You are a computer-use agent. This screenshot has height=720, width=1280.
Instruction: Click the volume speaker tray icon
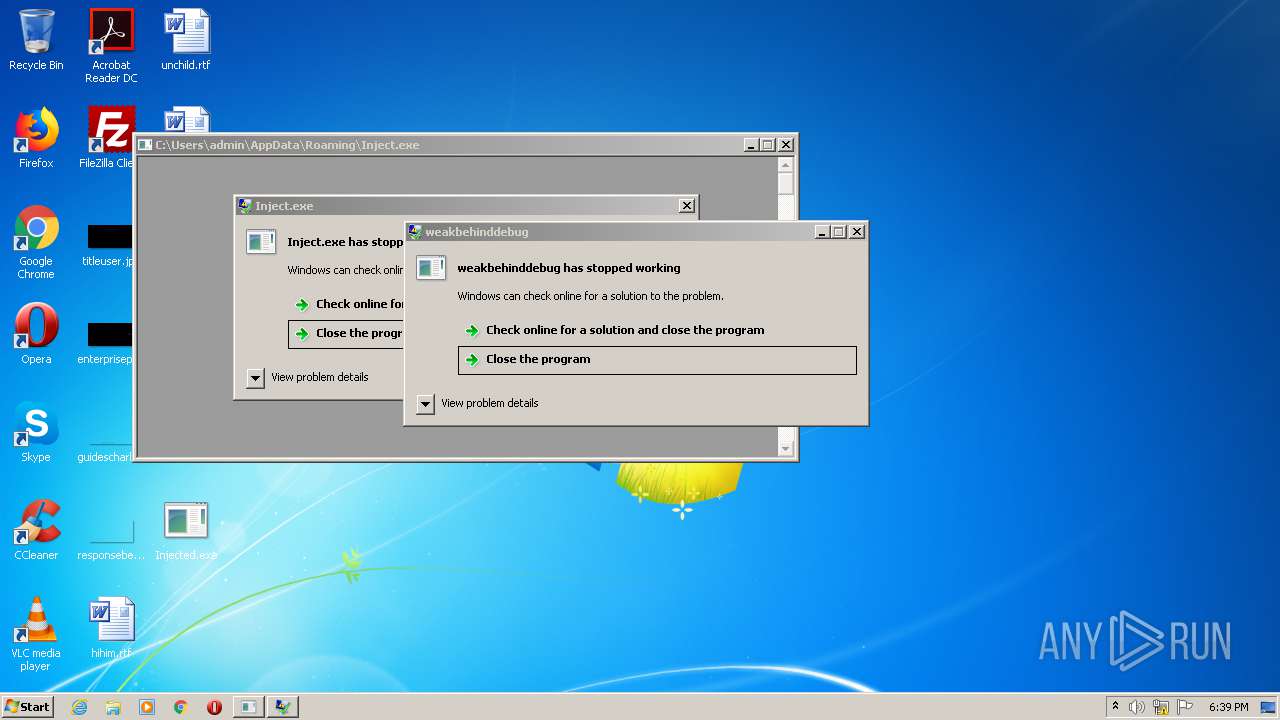[1137, 707]
